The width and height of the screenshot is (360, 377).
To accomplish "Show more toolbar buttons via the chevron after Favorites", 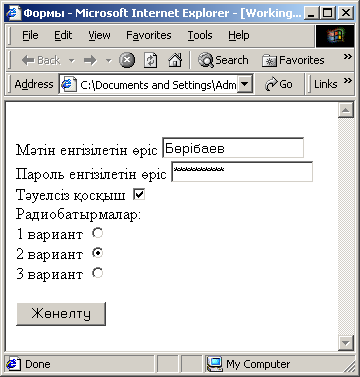I will click(x=348, y=56).
